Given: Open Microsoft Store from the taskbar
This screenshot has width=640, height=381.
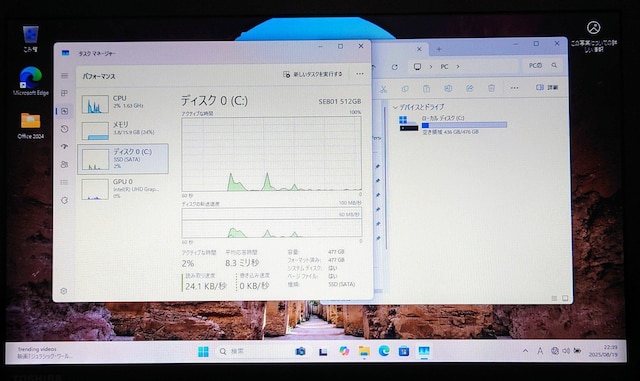Looking at the screenshot, I should (x=404, y=351).
